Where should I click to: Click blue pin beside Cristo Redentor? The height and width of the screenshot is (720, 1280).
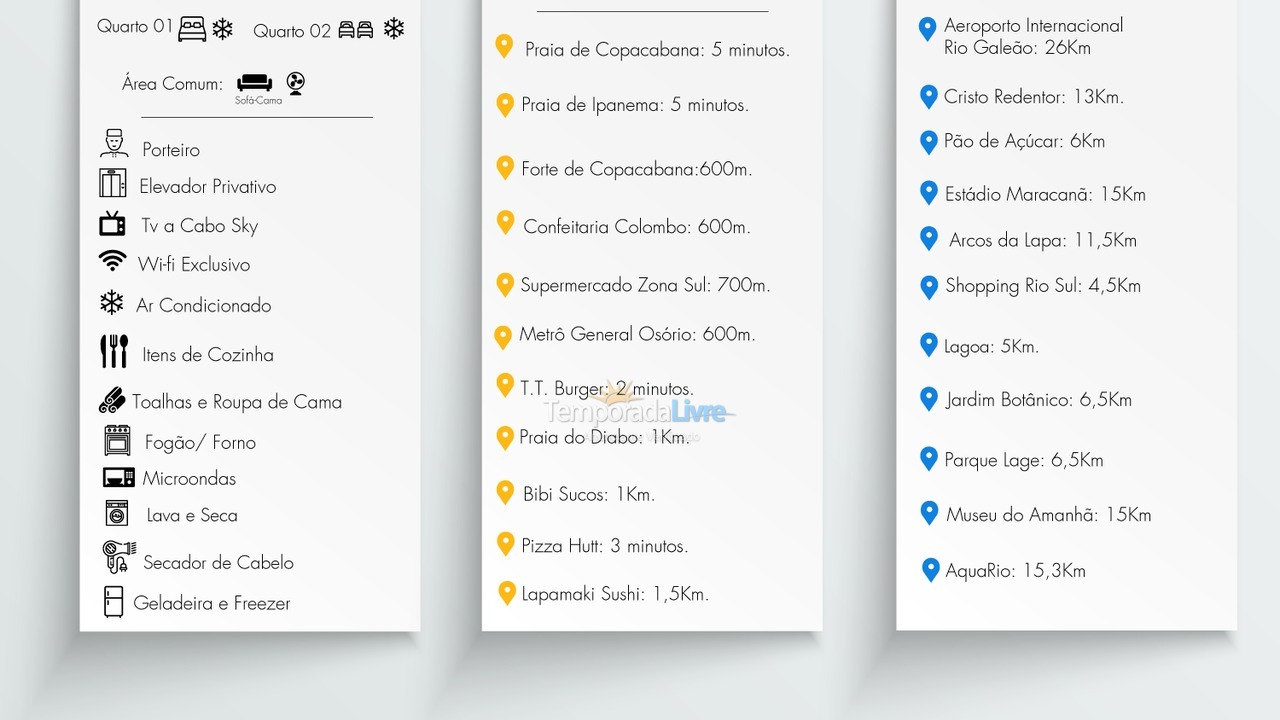(x=928, y=97)
